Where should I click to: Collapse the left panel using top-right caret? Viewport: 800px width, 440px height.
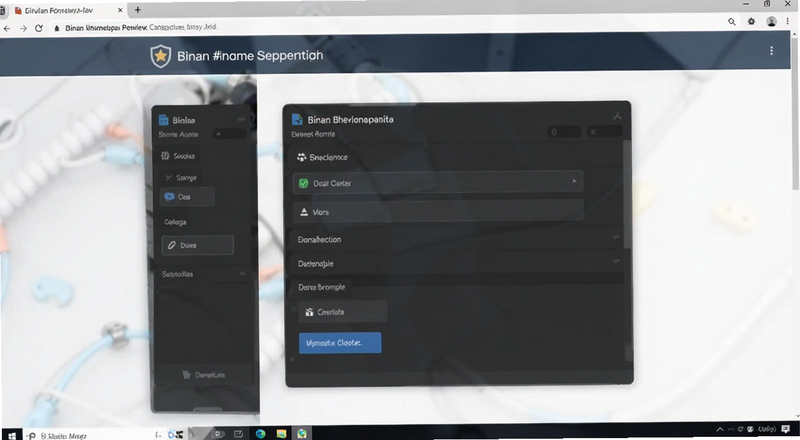click(x=241, y=119)
